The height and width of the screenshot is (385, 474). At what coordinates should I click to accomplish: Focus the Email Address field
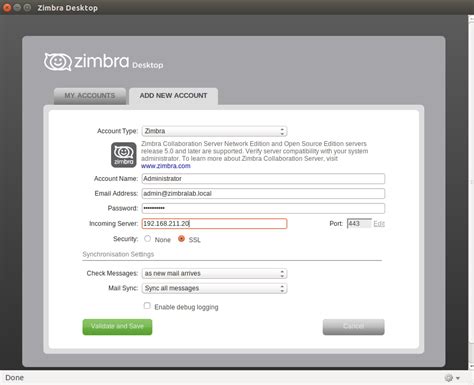263,194
